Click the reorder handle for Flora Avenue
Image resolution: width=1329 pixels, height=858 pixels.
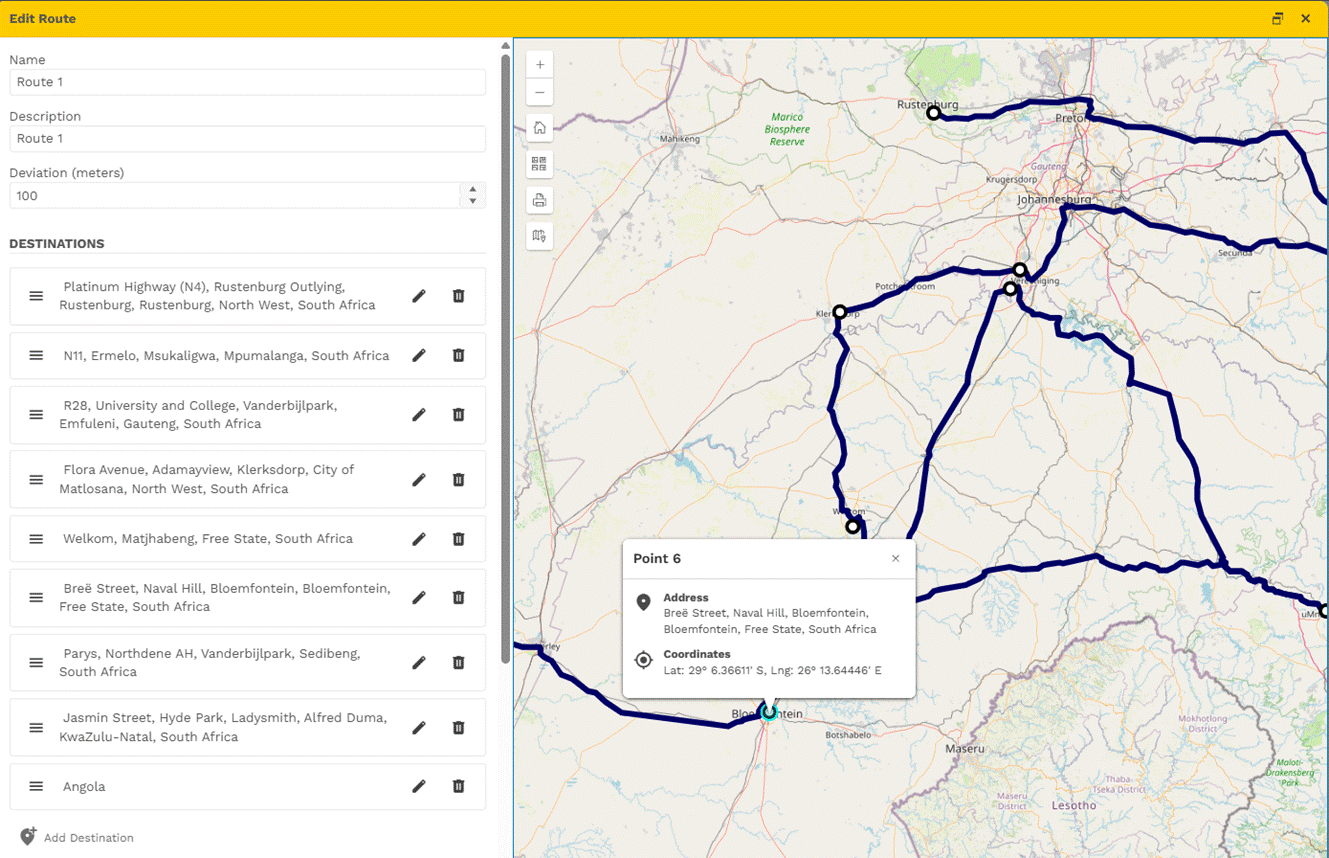(36, 480)
